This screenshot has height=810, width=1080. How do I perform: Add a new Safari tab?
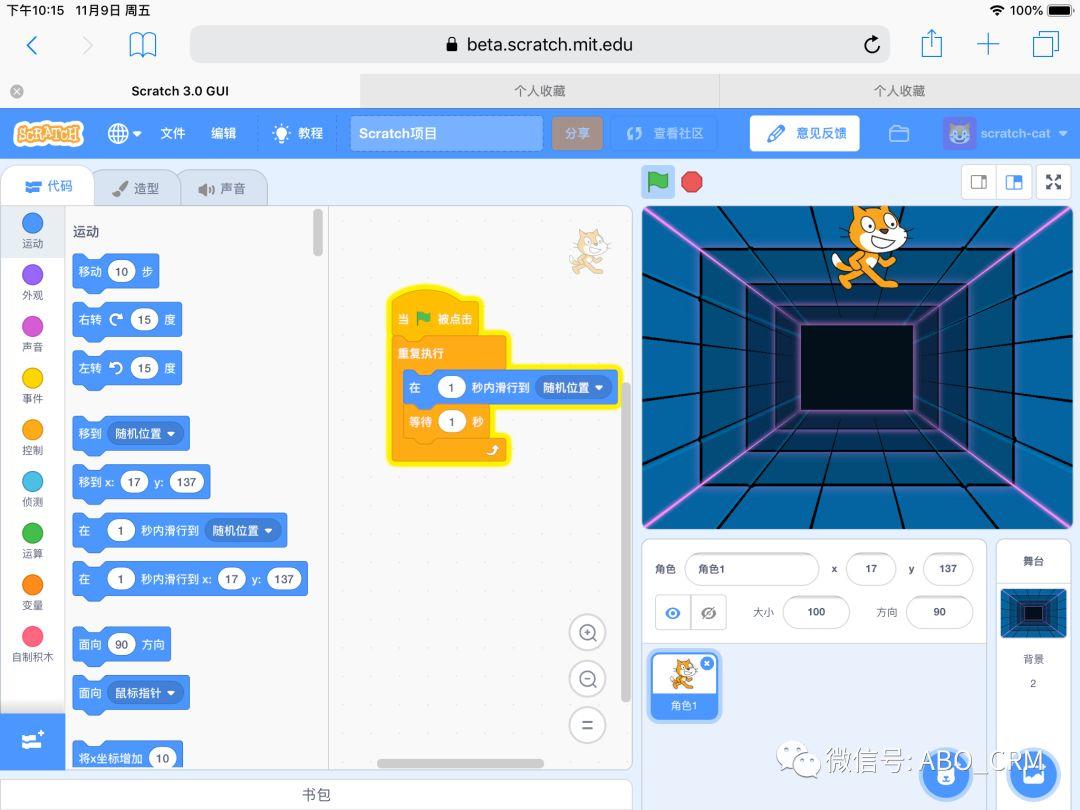coord(988,44)
